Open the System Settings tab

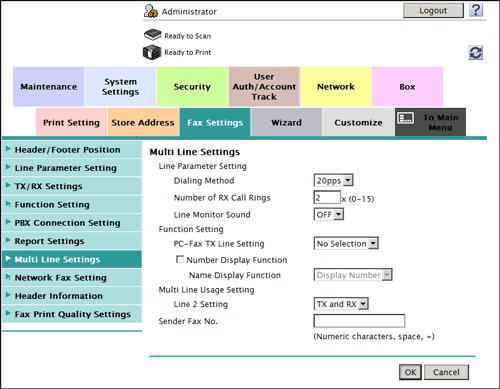coord(120,87)
